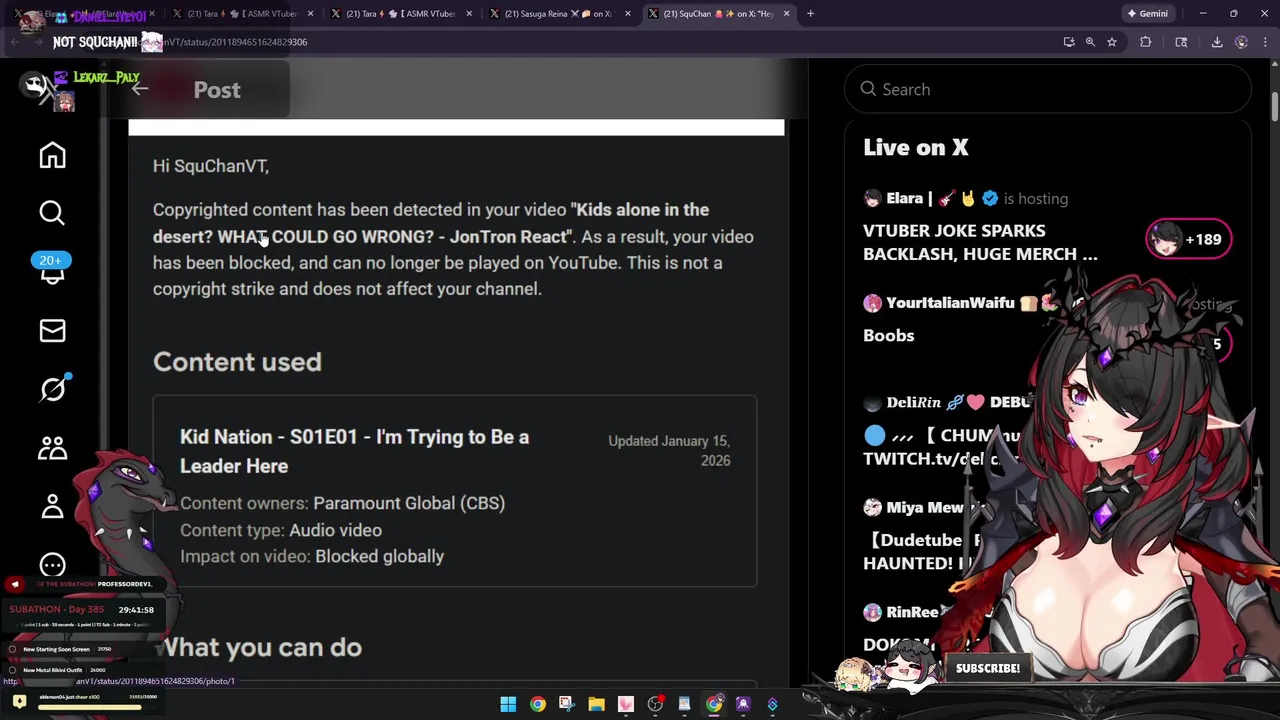Open the Windows Start button
Image resolution: width=1280 pixels, height=720 pixels.
tap(508, 704)
